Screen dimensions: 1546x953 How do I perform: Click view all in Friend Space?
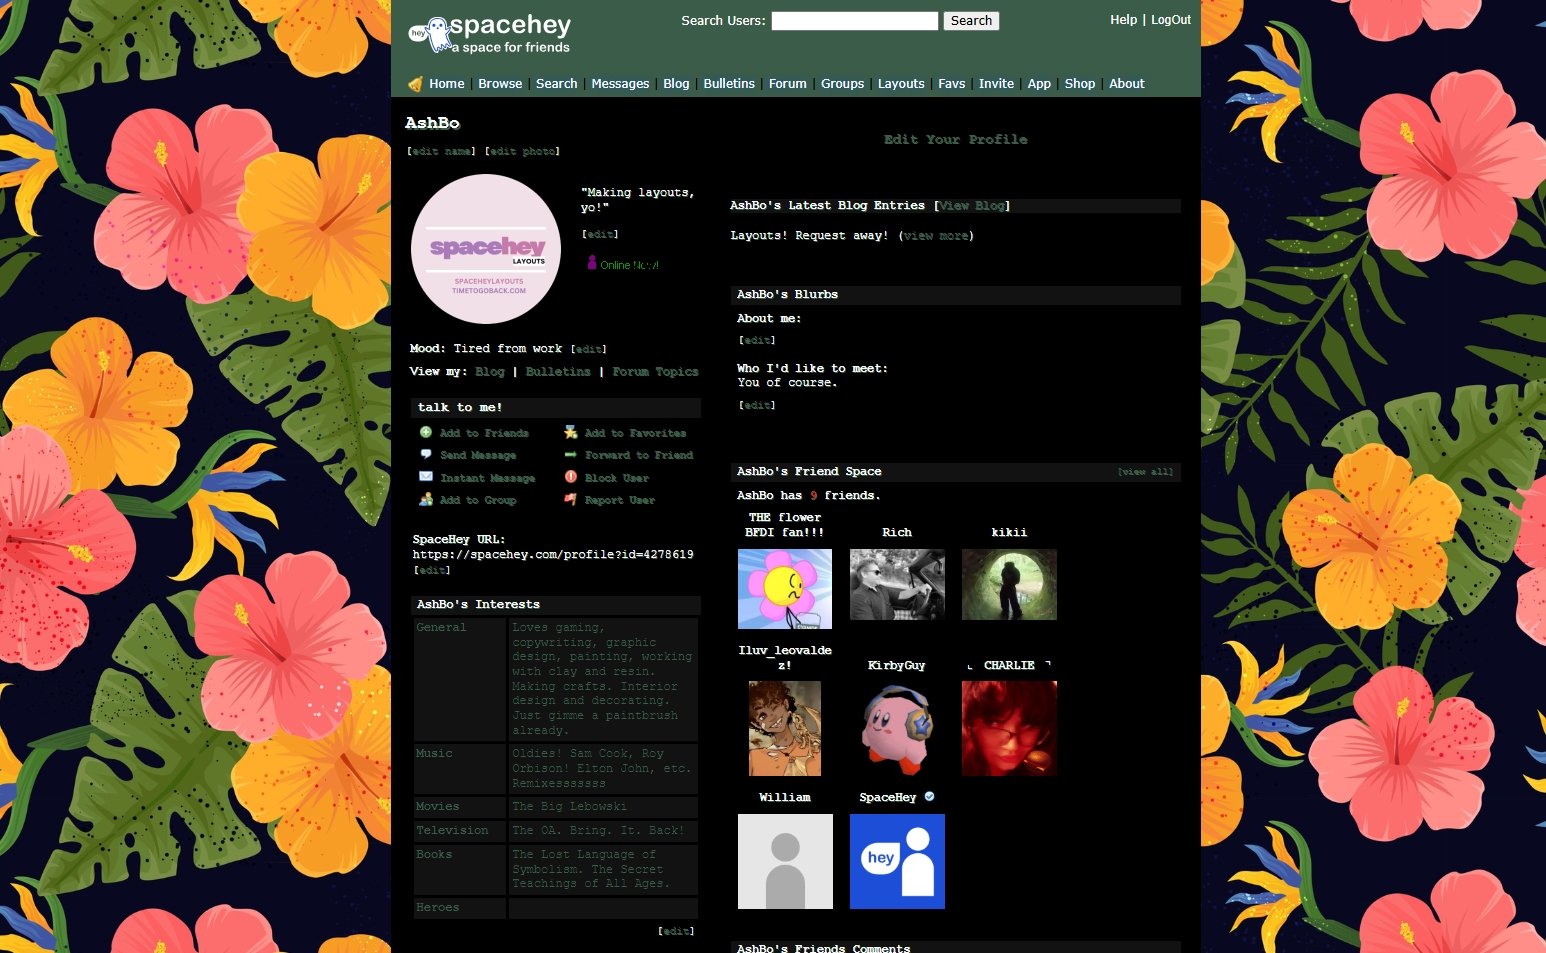[x=1145, y=472]
